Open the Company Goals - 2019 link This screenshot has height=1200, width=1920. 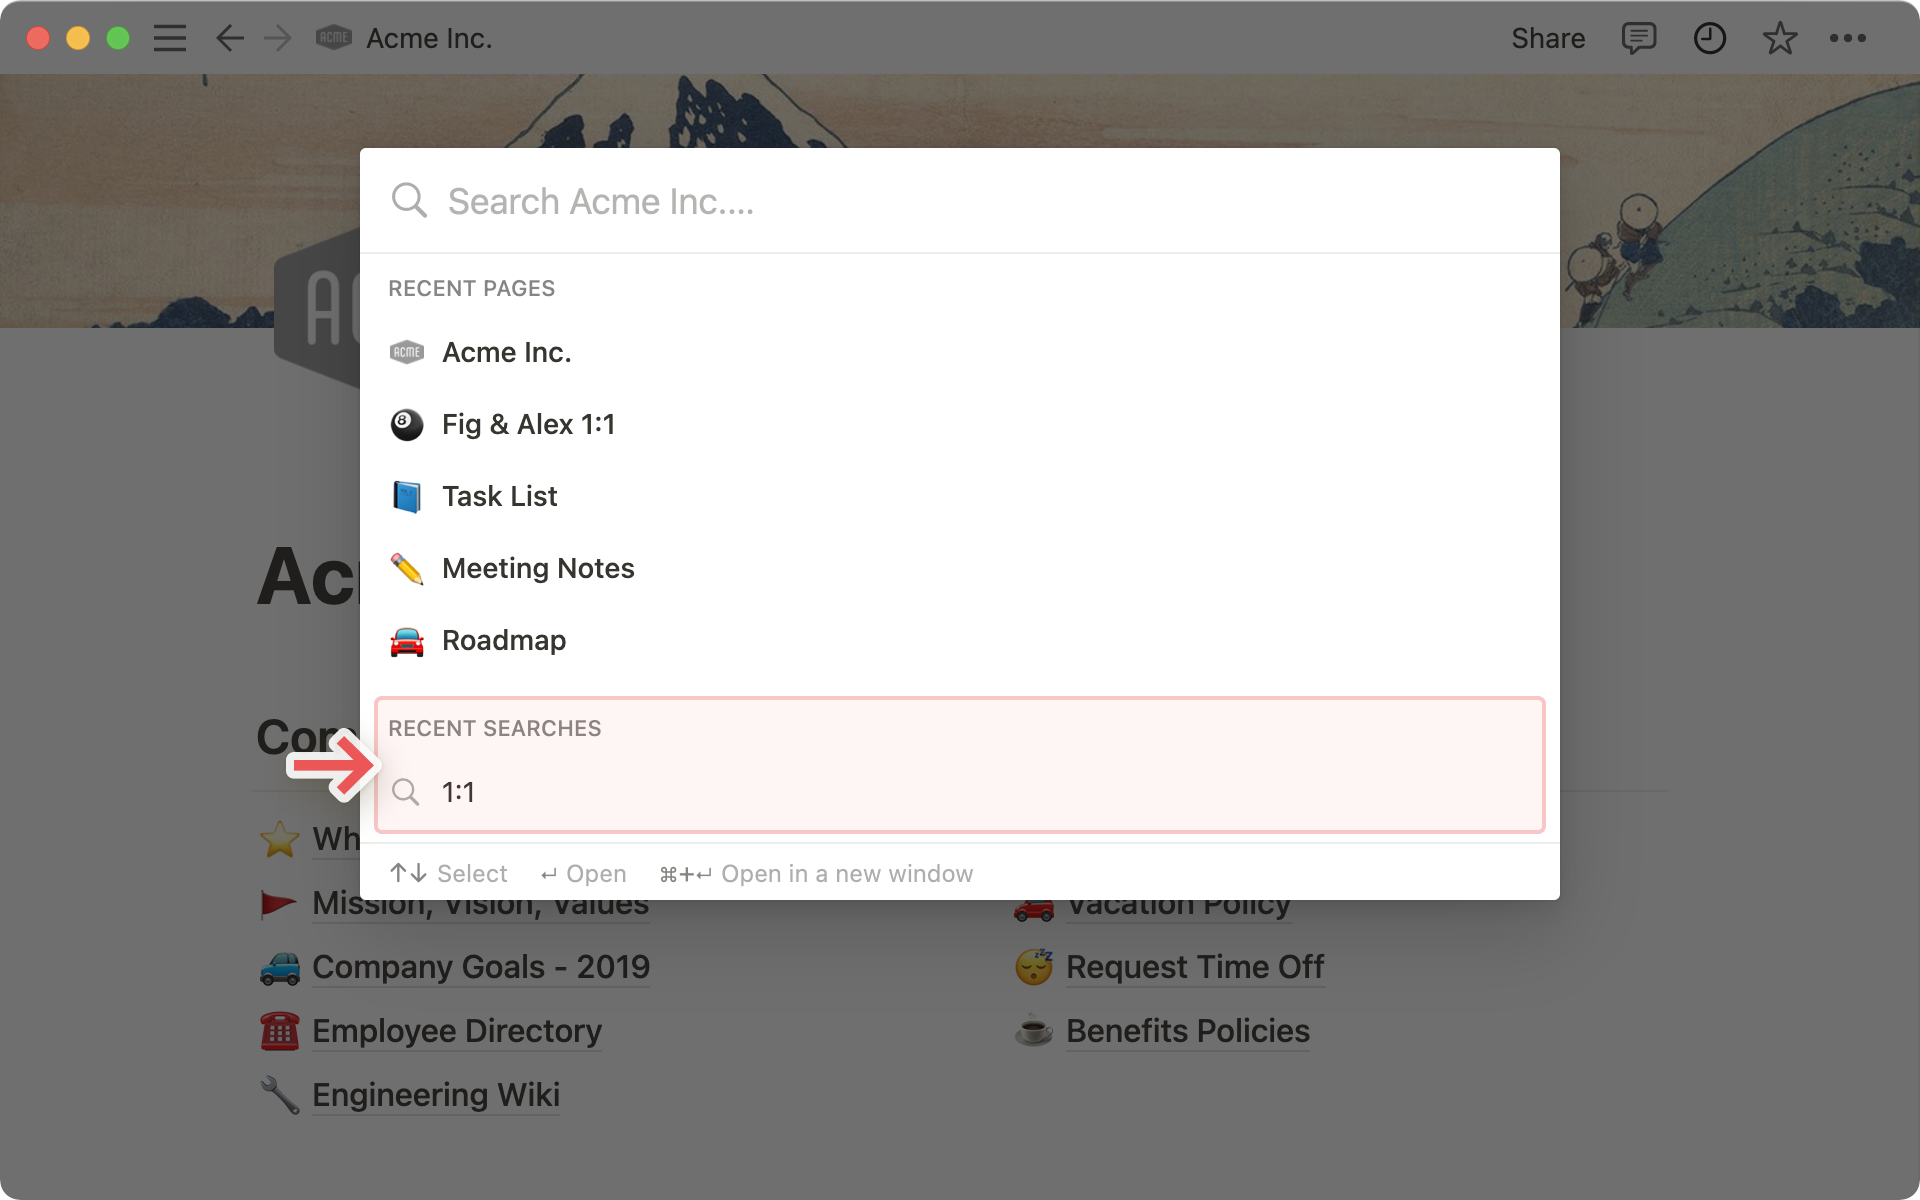480,967
